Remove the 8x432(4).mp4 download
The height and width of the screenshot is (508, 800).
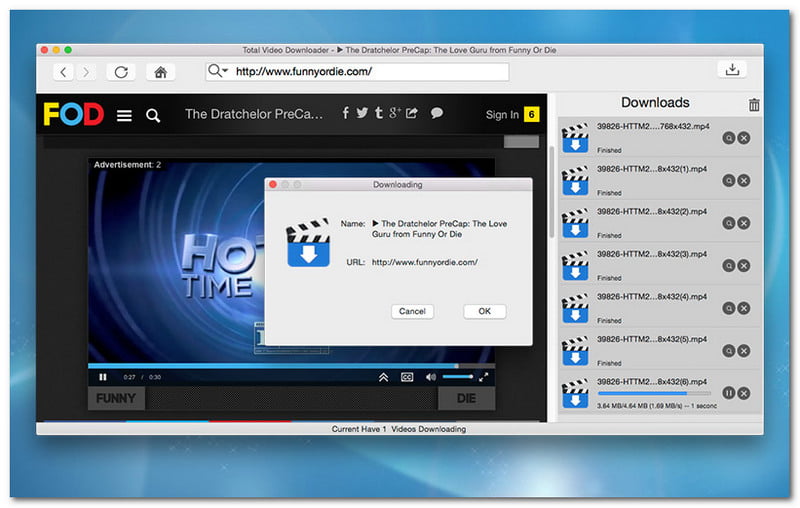click(744, 308)
